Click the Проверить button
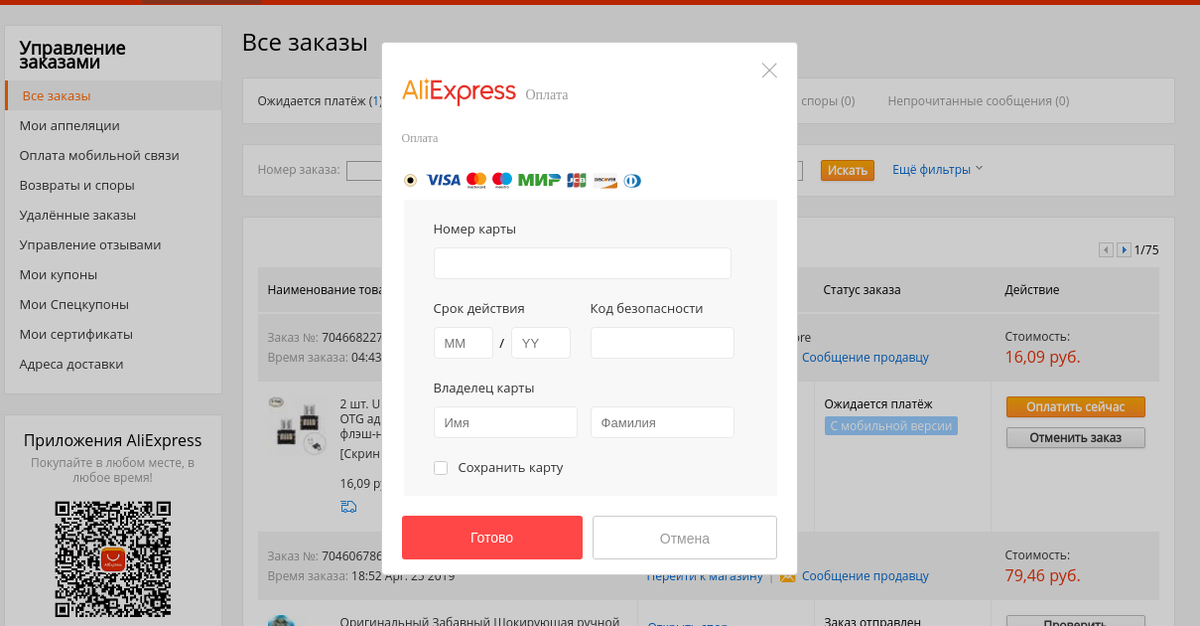This screenshot has width=1200, height=626. point(1075,622)
